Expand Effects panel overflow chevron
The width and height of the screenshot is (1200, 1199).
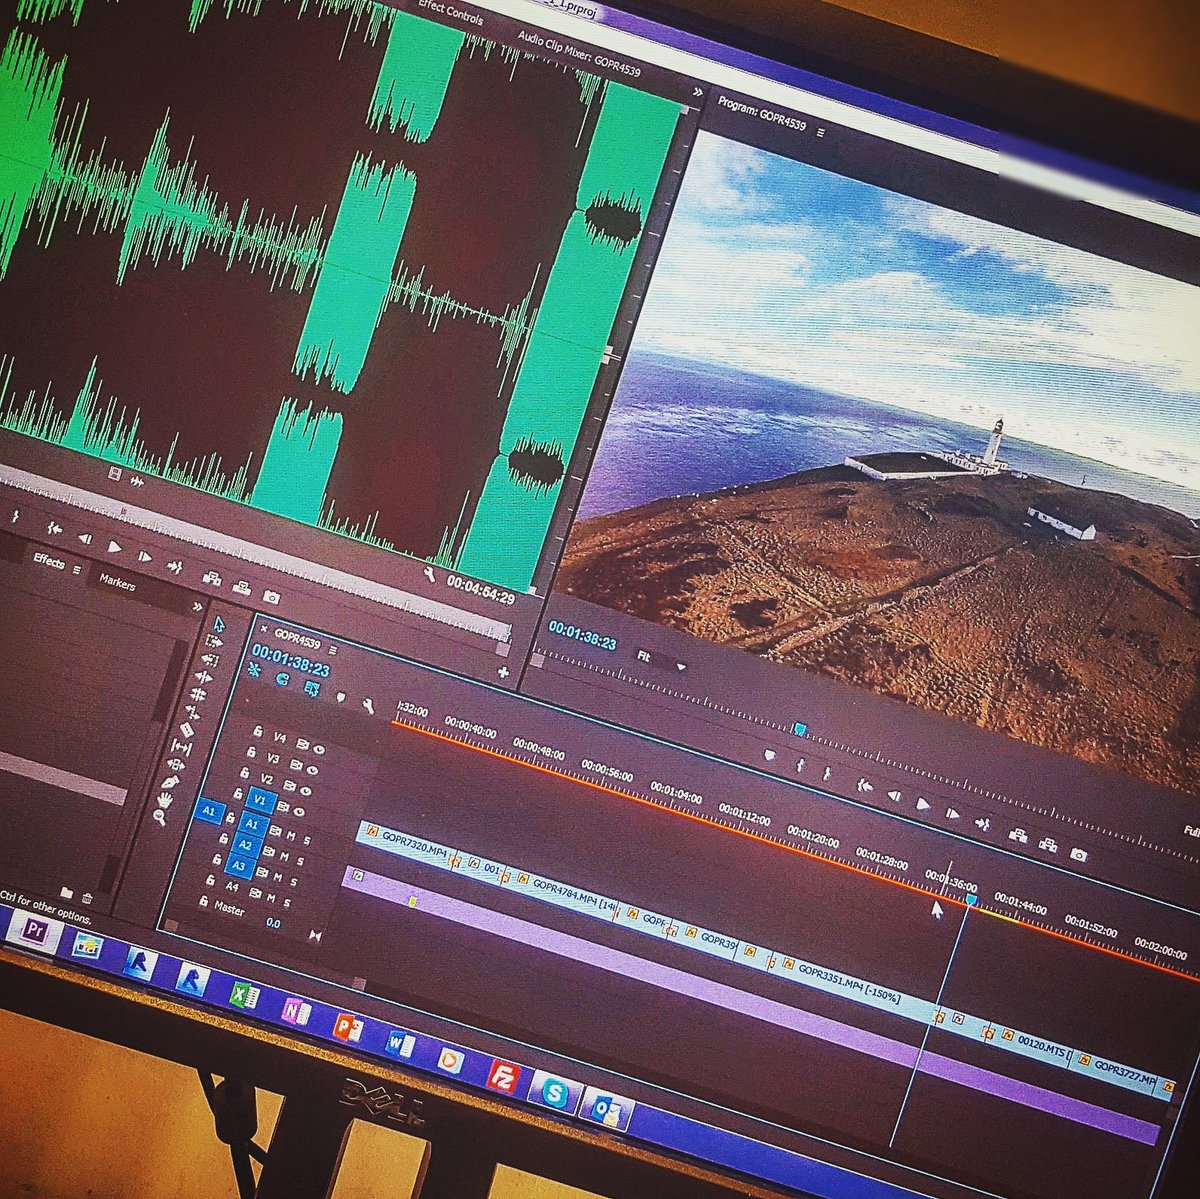pyautogui.click(x=197, y=607)
